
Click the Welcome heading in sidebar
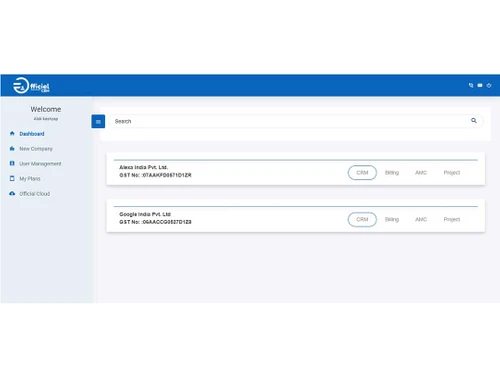[x=46, y=109]
